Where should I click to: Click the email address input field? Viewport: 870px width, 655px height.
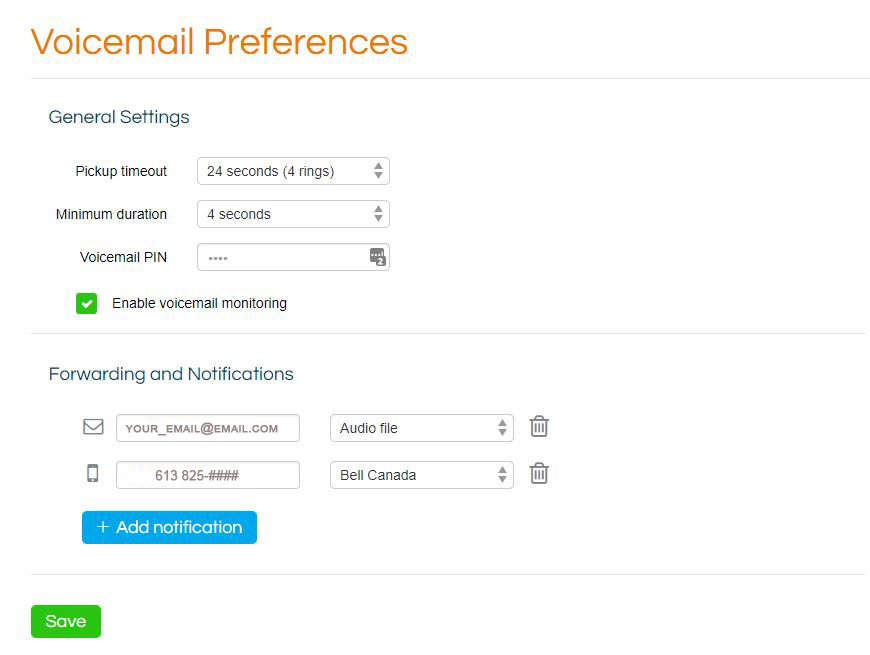coord(208,428)
